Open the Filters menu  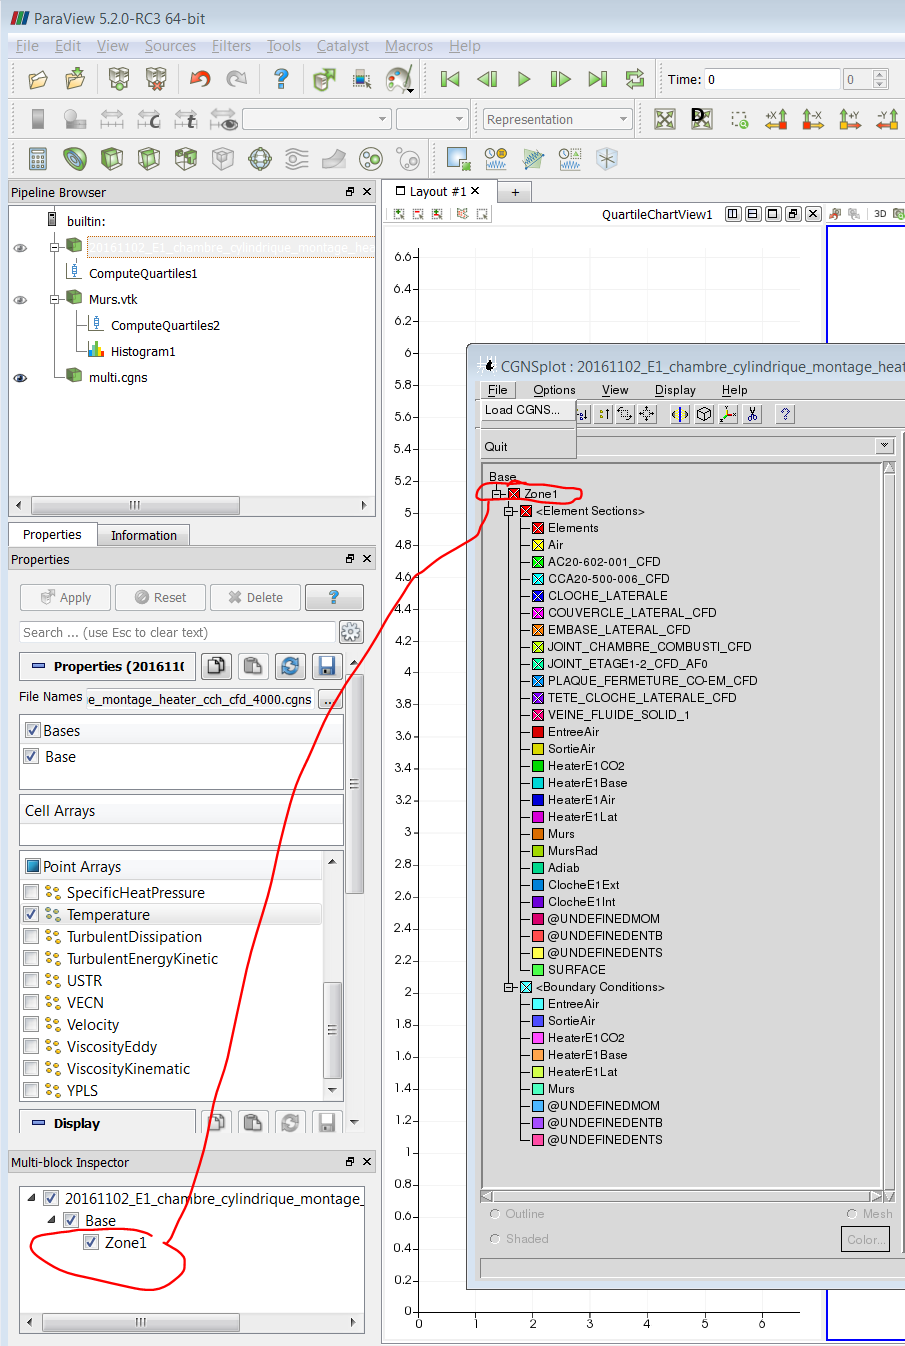coord(231,46)
